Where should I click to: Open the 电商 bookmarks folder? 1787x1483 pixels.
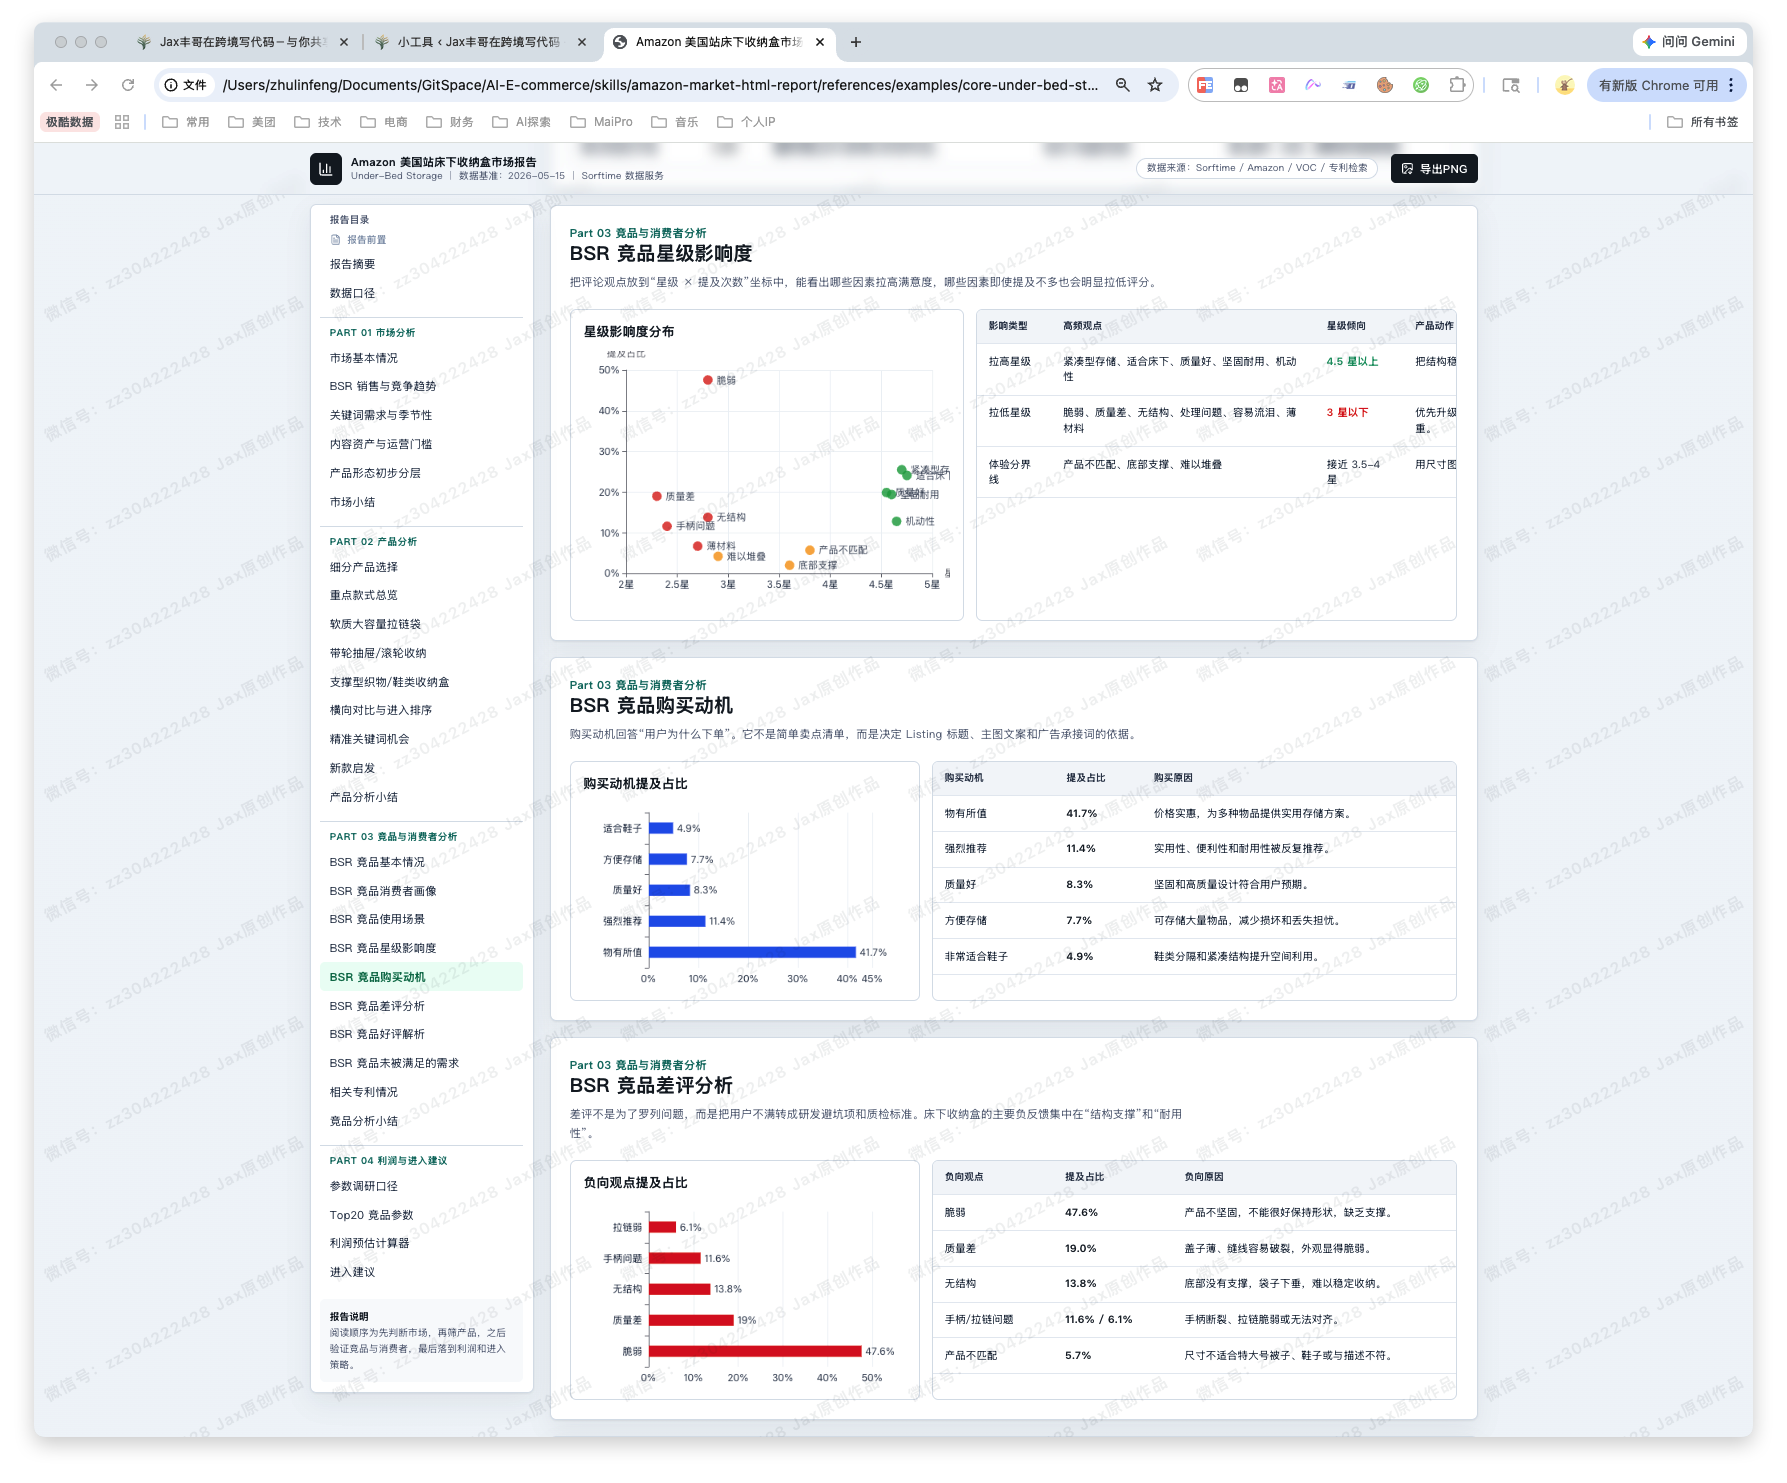(384, 122)
